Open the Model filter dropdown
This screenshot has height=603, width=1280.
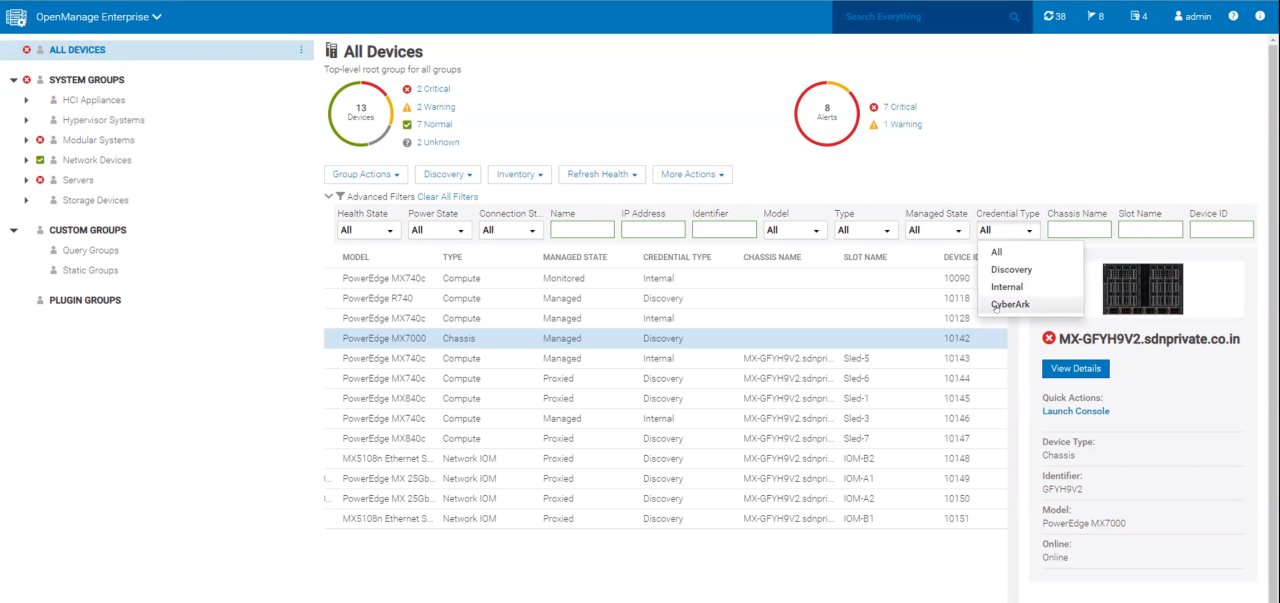coord(795,230)
